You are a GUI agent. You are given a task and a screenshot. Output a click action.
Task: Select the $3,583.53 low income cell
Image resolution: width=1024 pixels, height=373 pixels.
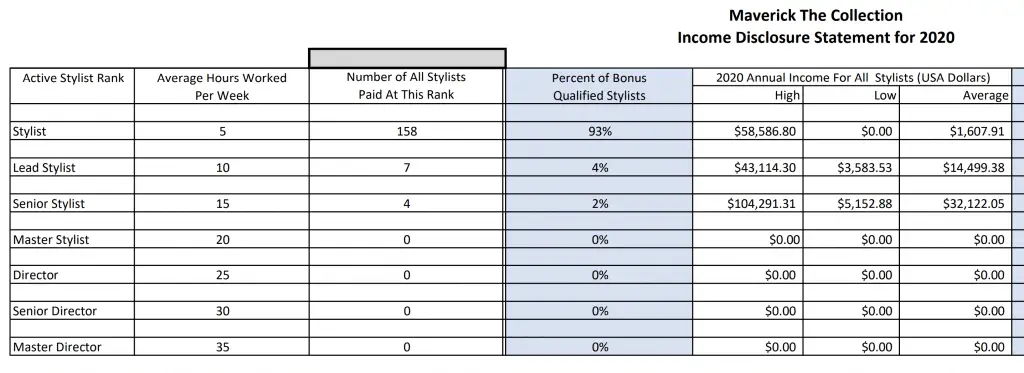tap(851, 167)
